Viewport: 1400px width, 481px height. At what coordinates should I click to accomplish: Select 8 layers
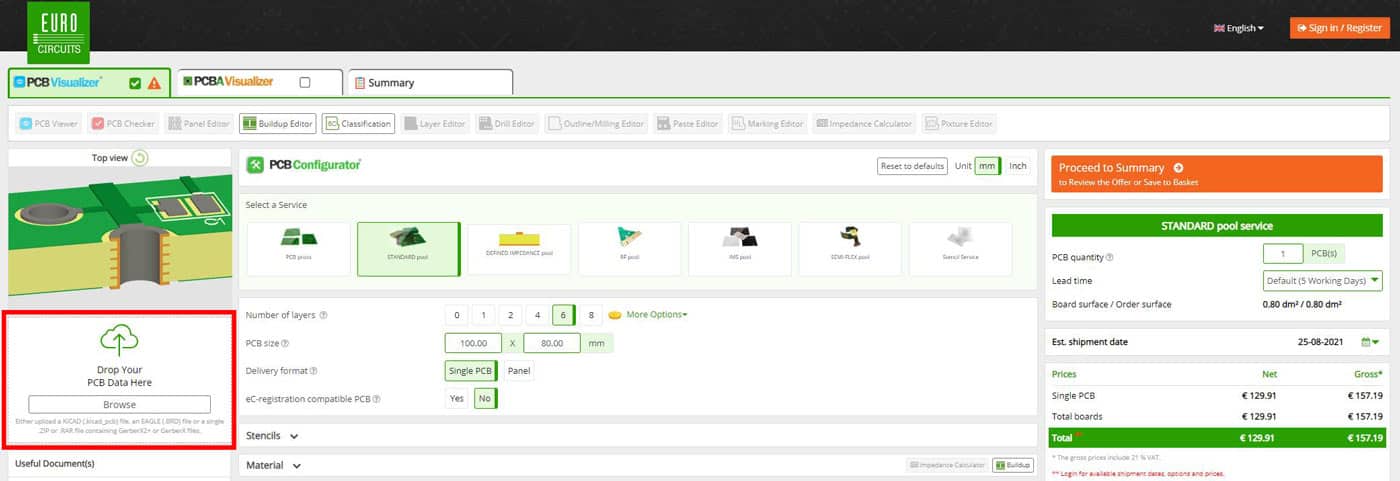[591, 315]
